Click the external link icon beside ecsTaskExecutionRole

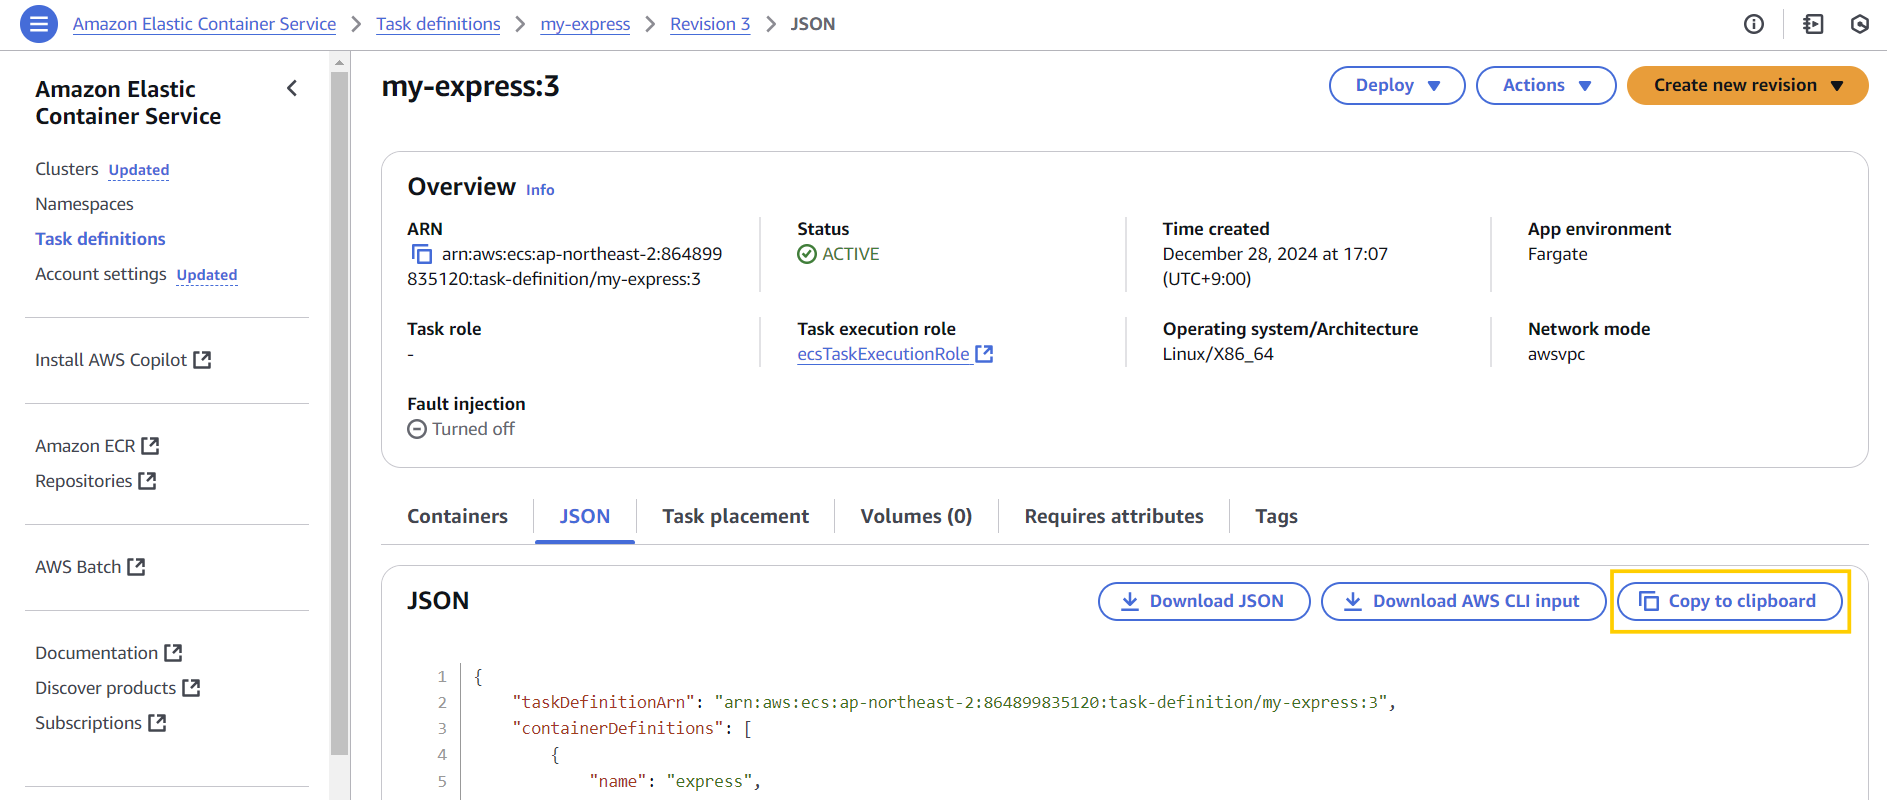point(984,354)
